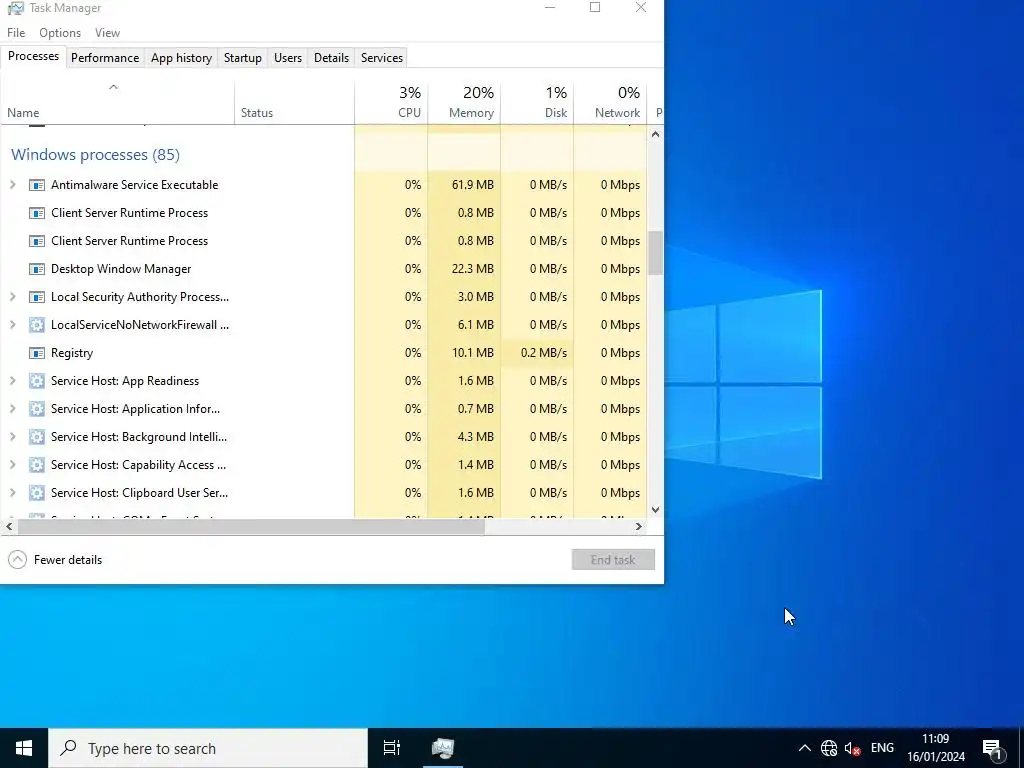1024x768 pixels.
Task: Open the clock showing 11:09
Action: coord(936,748)
